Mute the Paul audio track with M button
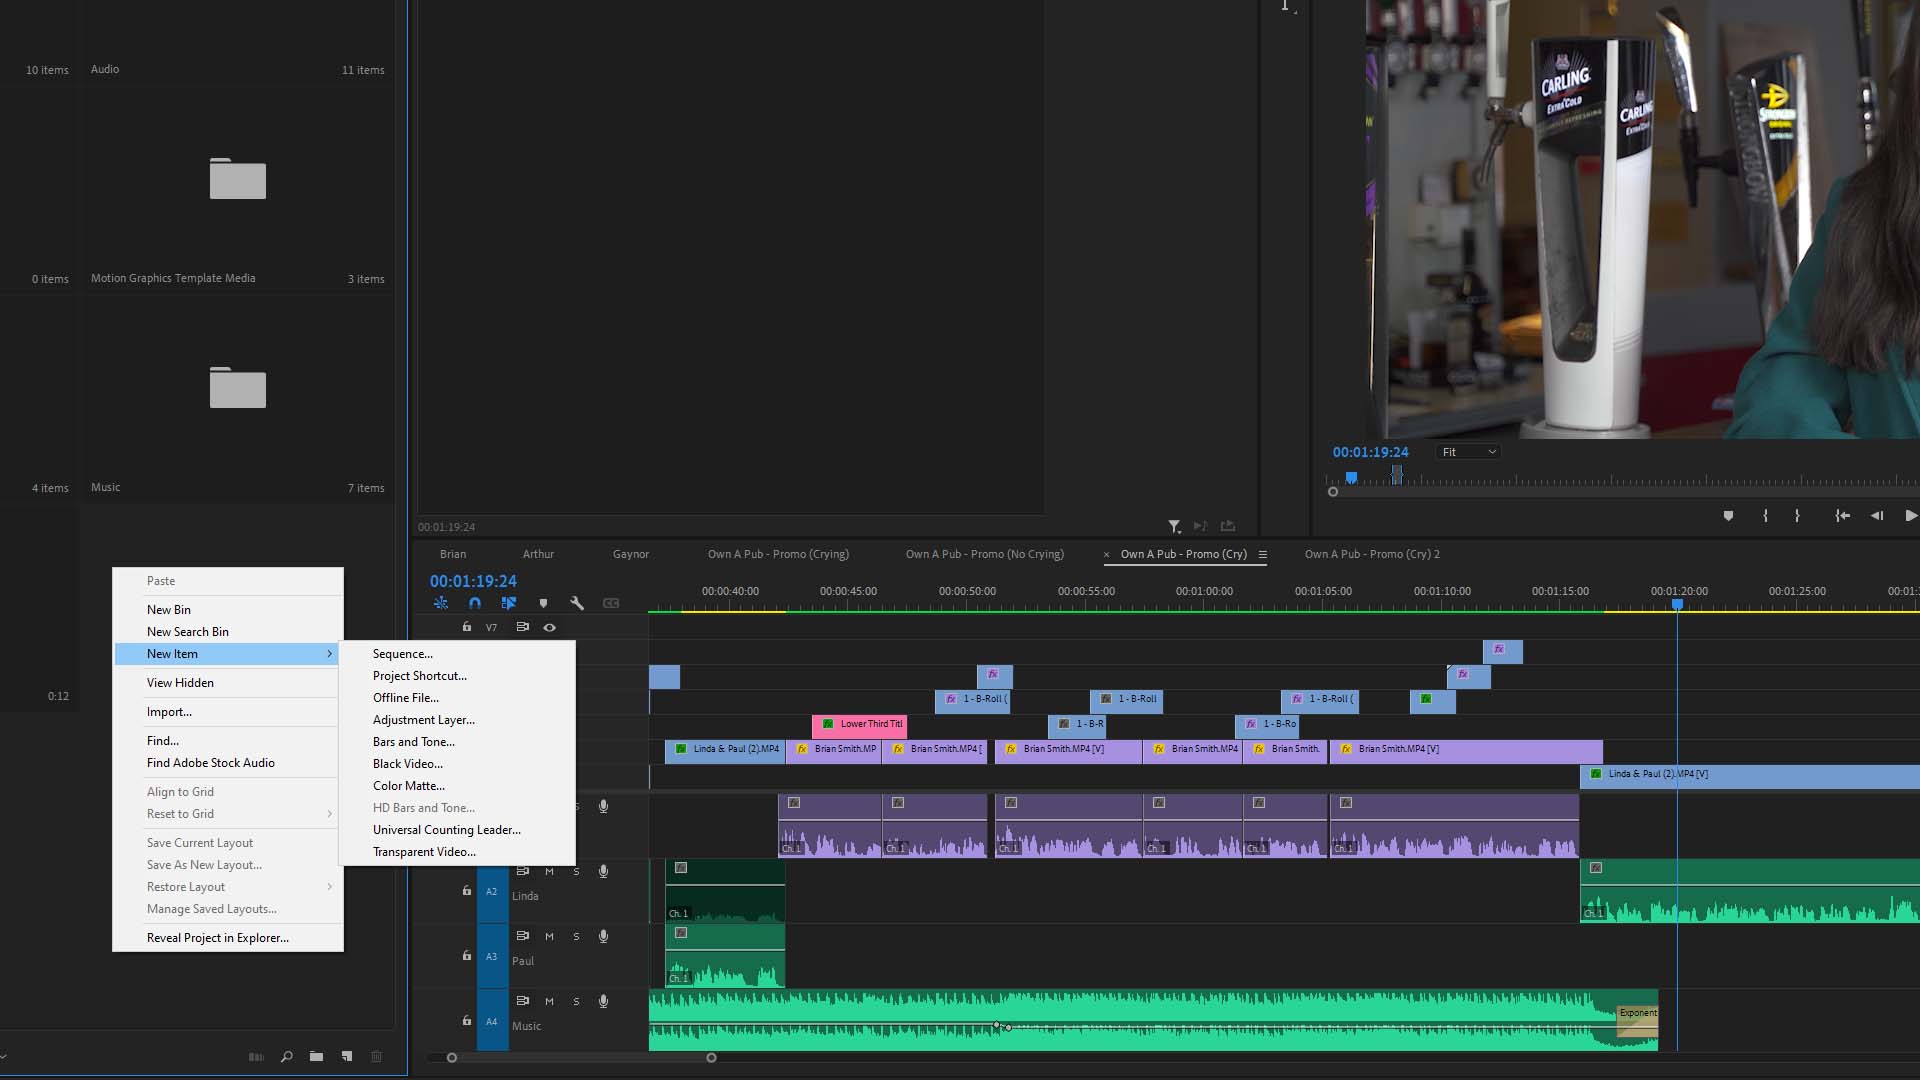1920x1080 pixels. pos(549,936)
